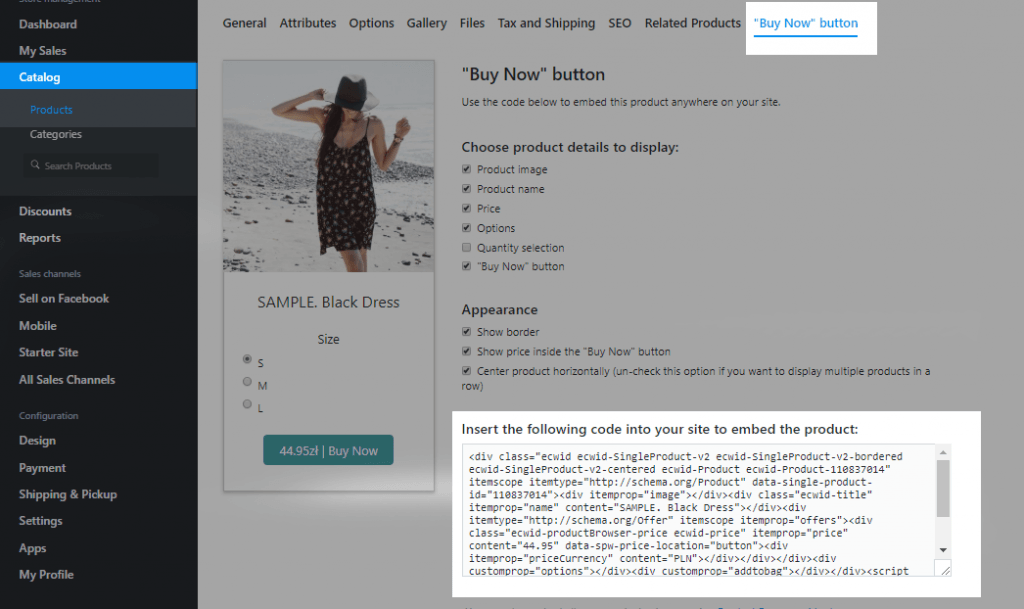Open Discounts in sidebar
The width and height of the screenshot is (1024, 609).
click(x=45, y=211)
